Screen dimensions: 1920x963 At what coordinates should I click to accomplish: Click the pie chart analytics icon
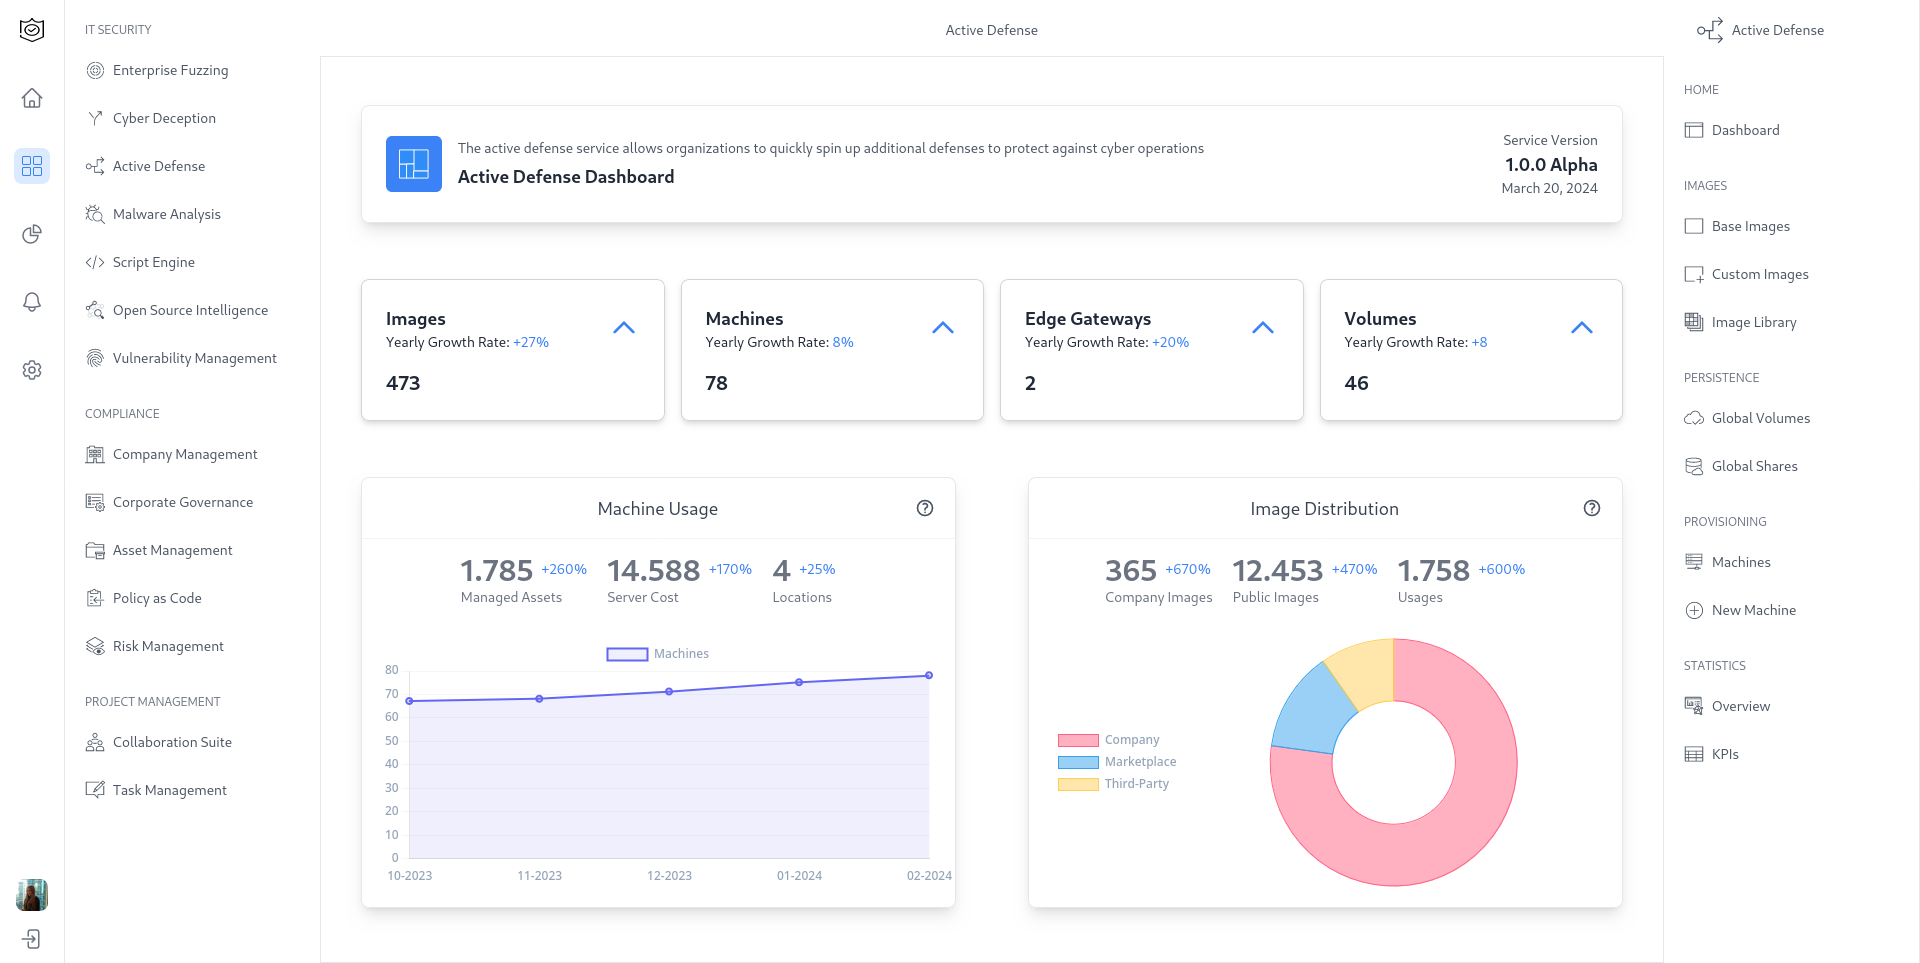pos(32,234)
